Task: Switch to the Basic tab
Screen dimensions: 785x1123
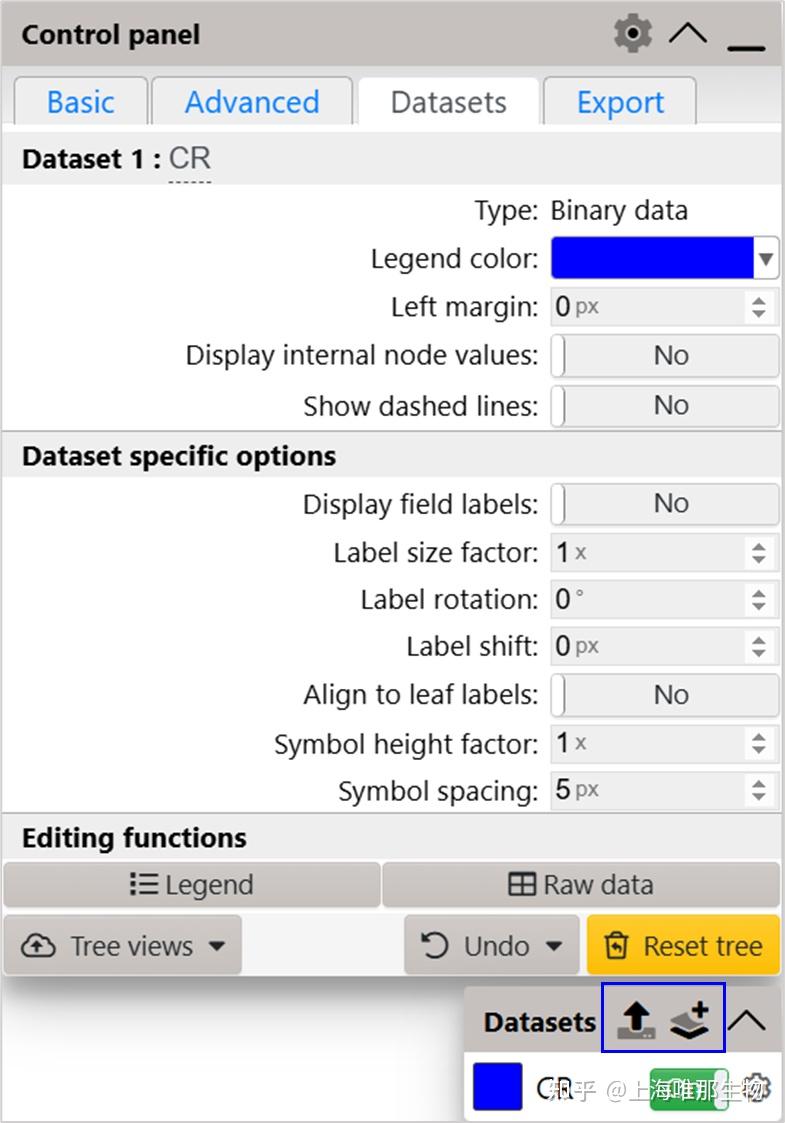Action: coord(81,102)
